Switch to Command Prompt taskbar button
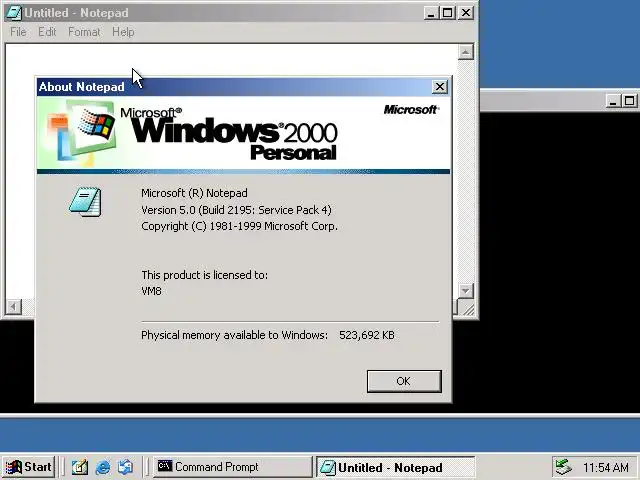 coord(233,467)
